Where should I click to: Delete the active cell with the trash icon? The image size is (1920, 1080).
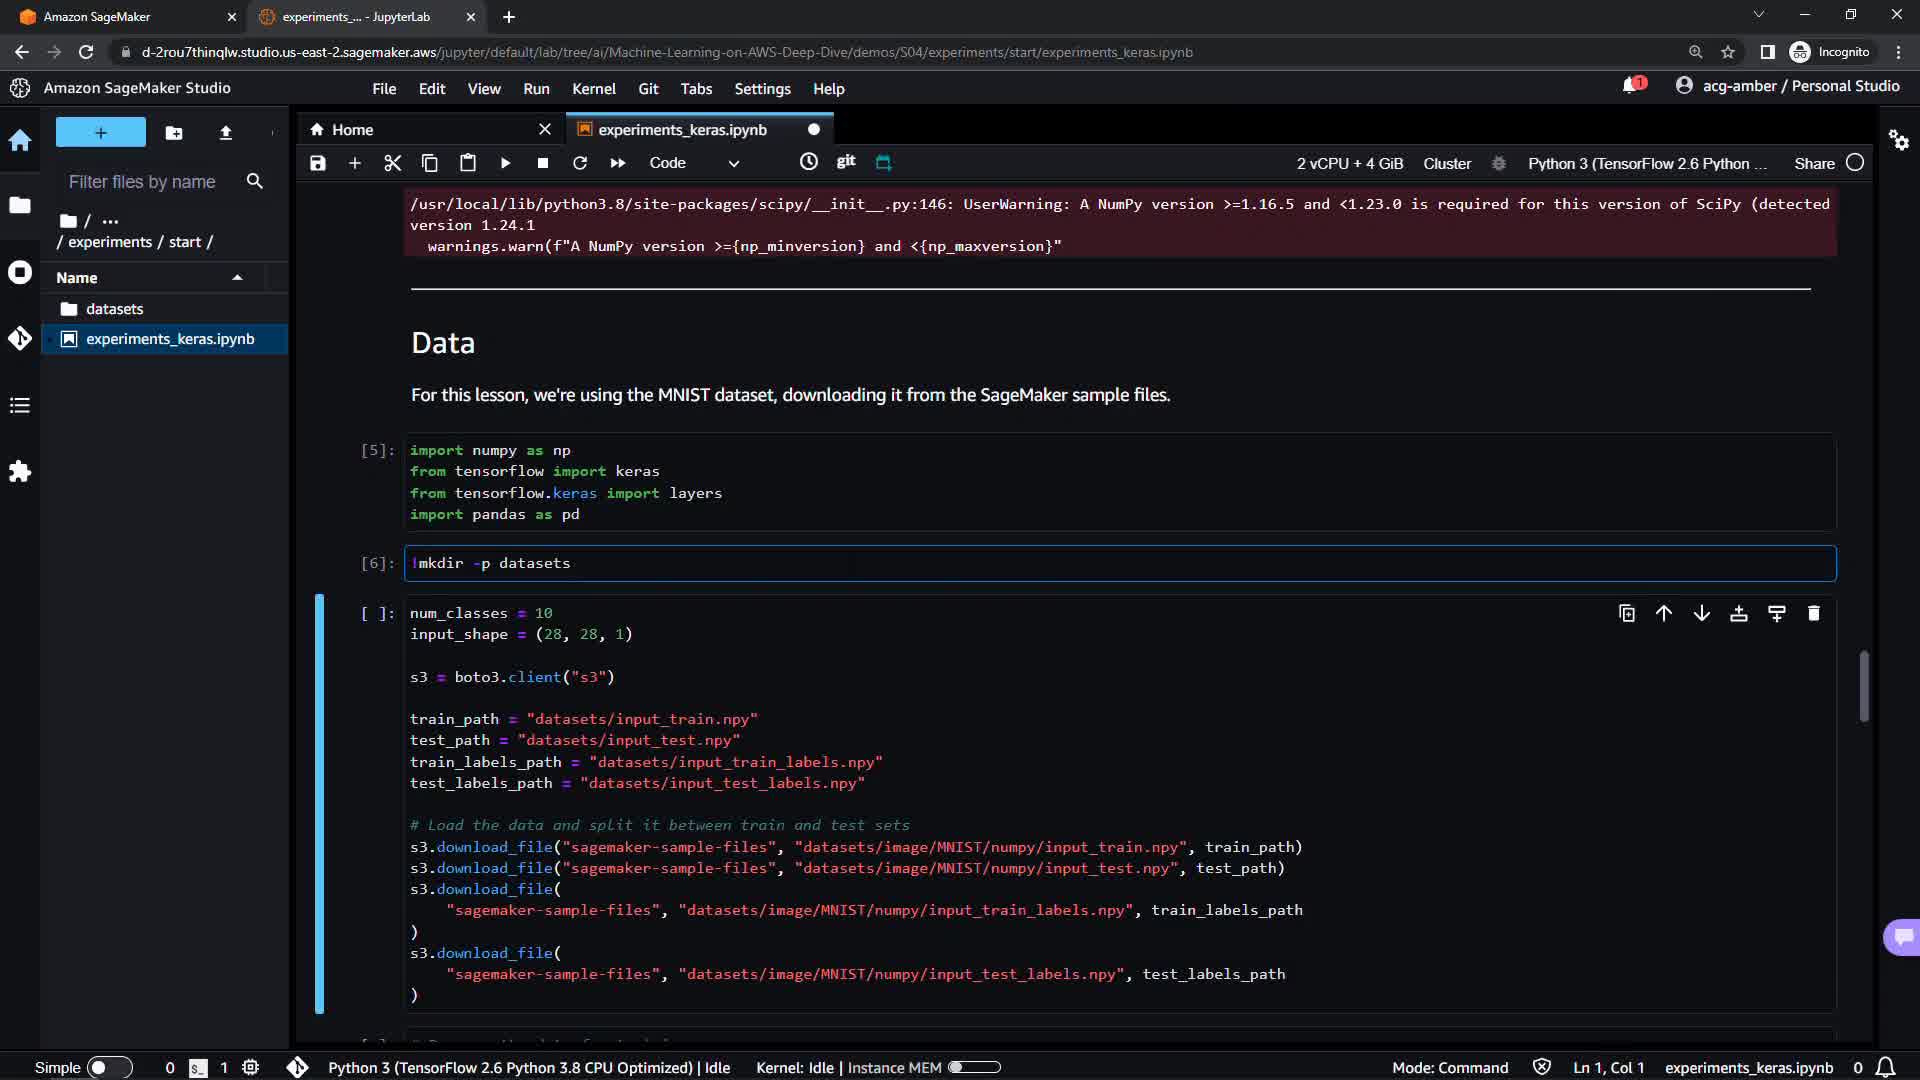click(x=1813, y=613)
